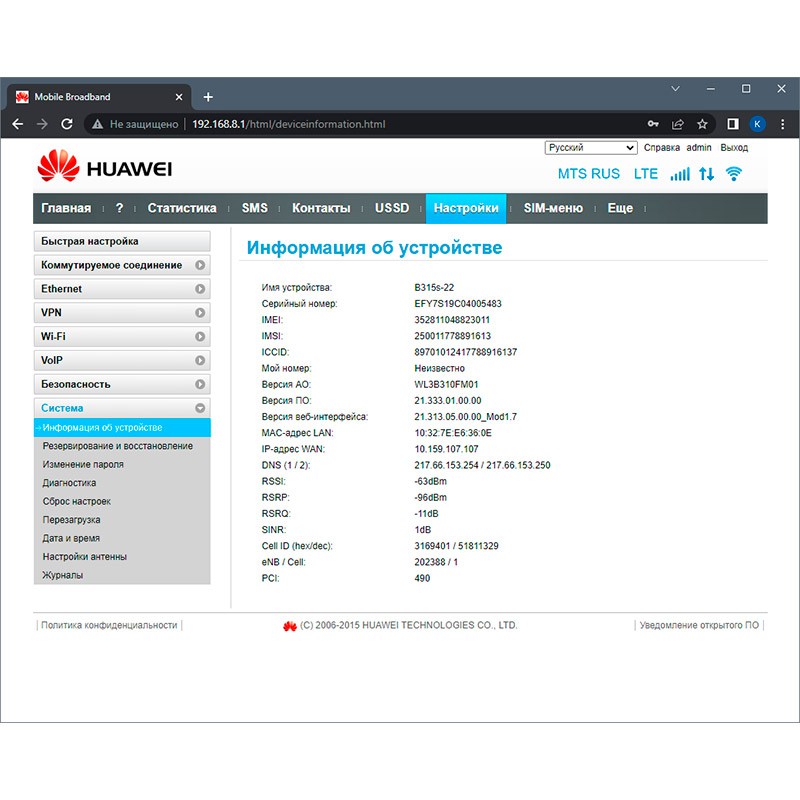Open the Политика конфиденциальности link
The image size is (800, 800).
coord(109,625)
